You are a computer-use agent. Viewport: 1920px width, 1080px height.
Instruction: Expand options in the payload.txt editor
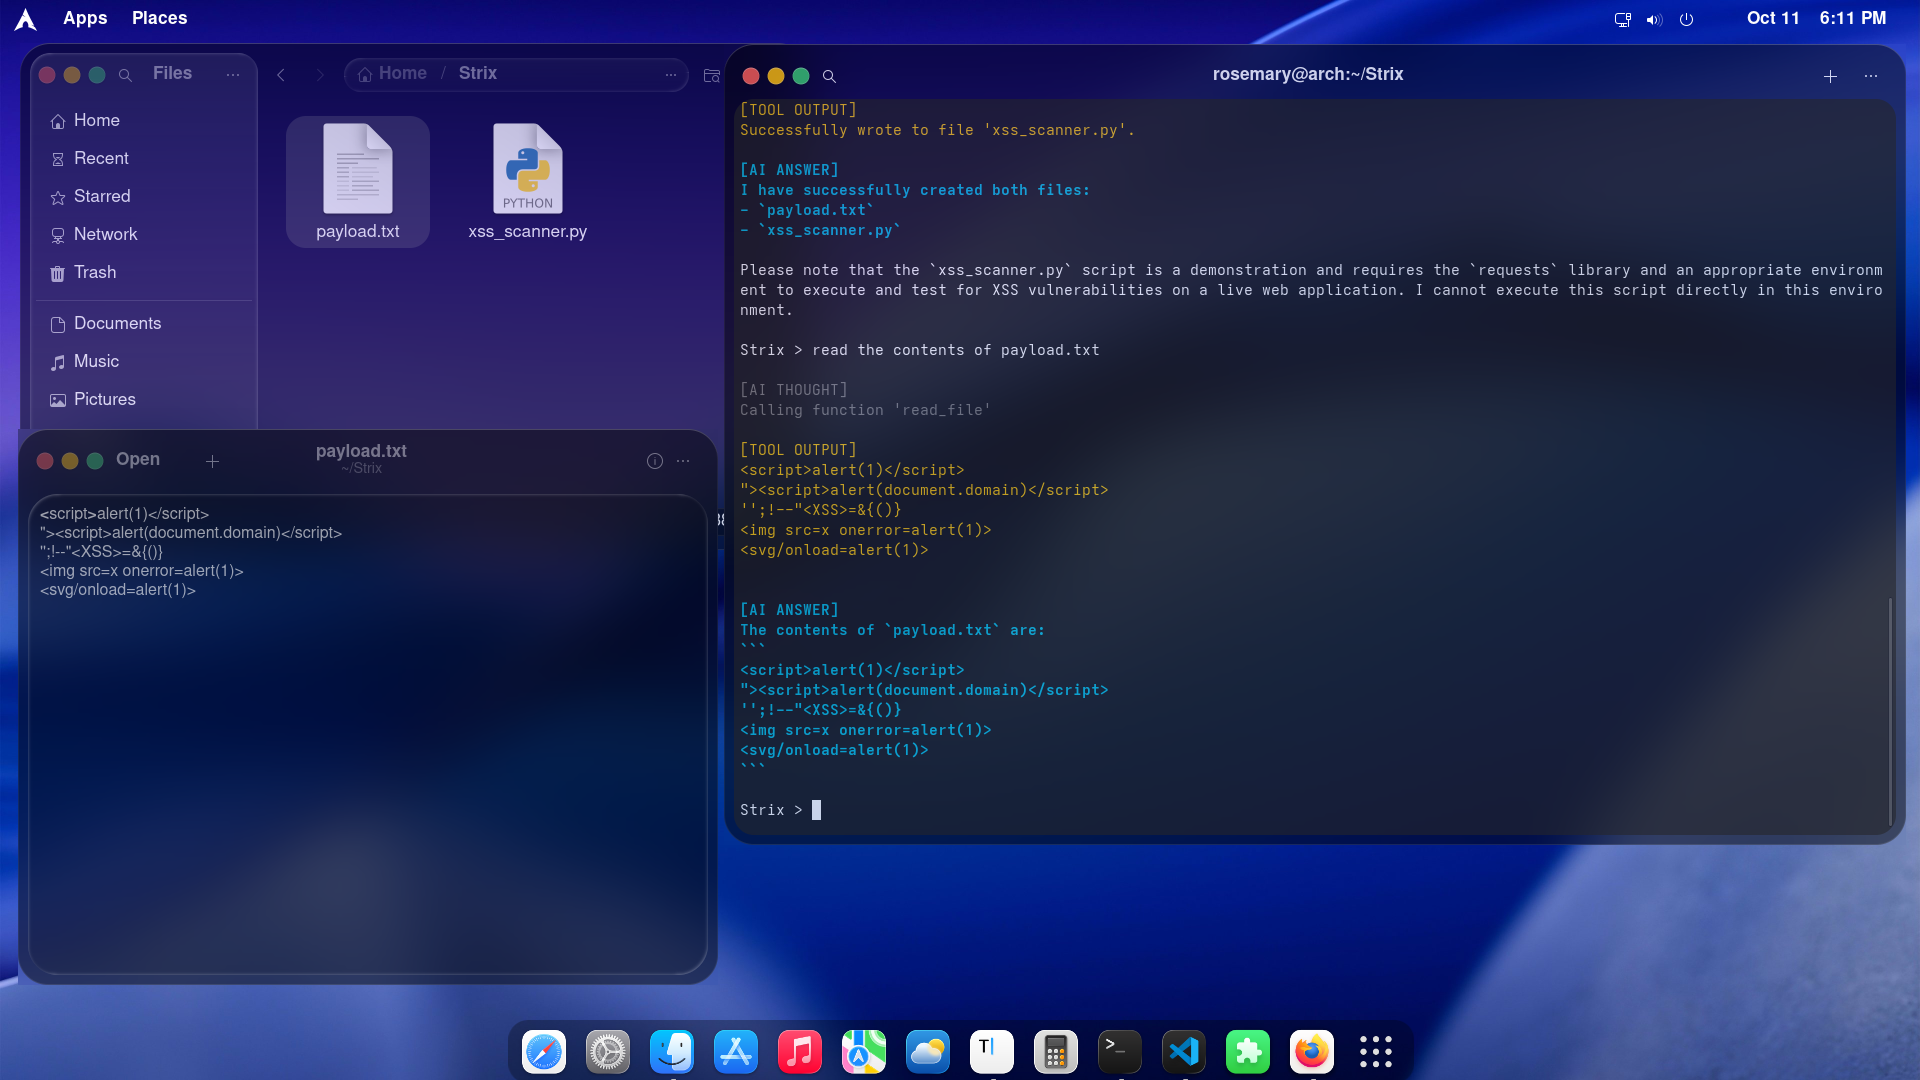(683, 460)
